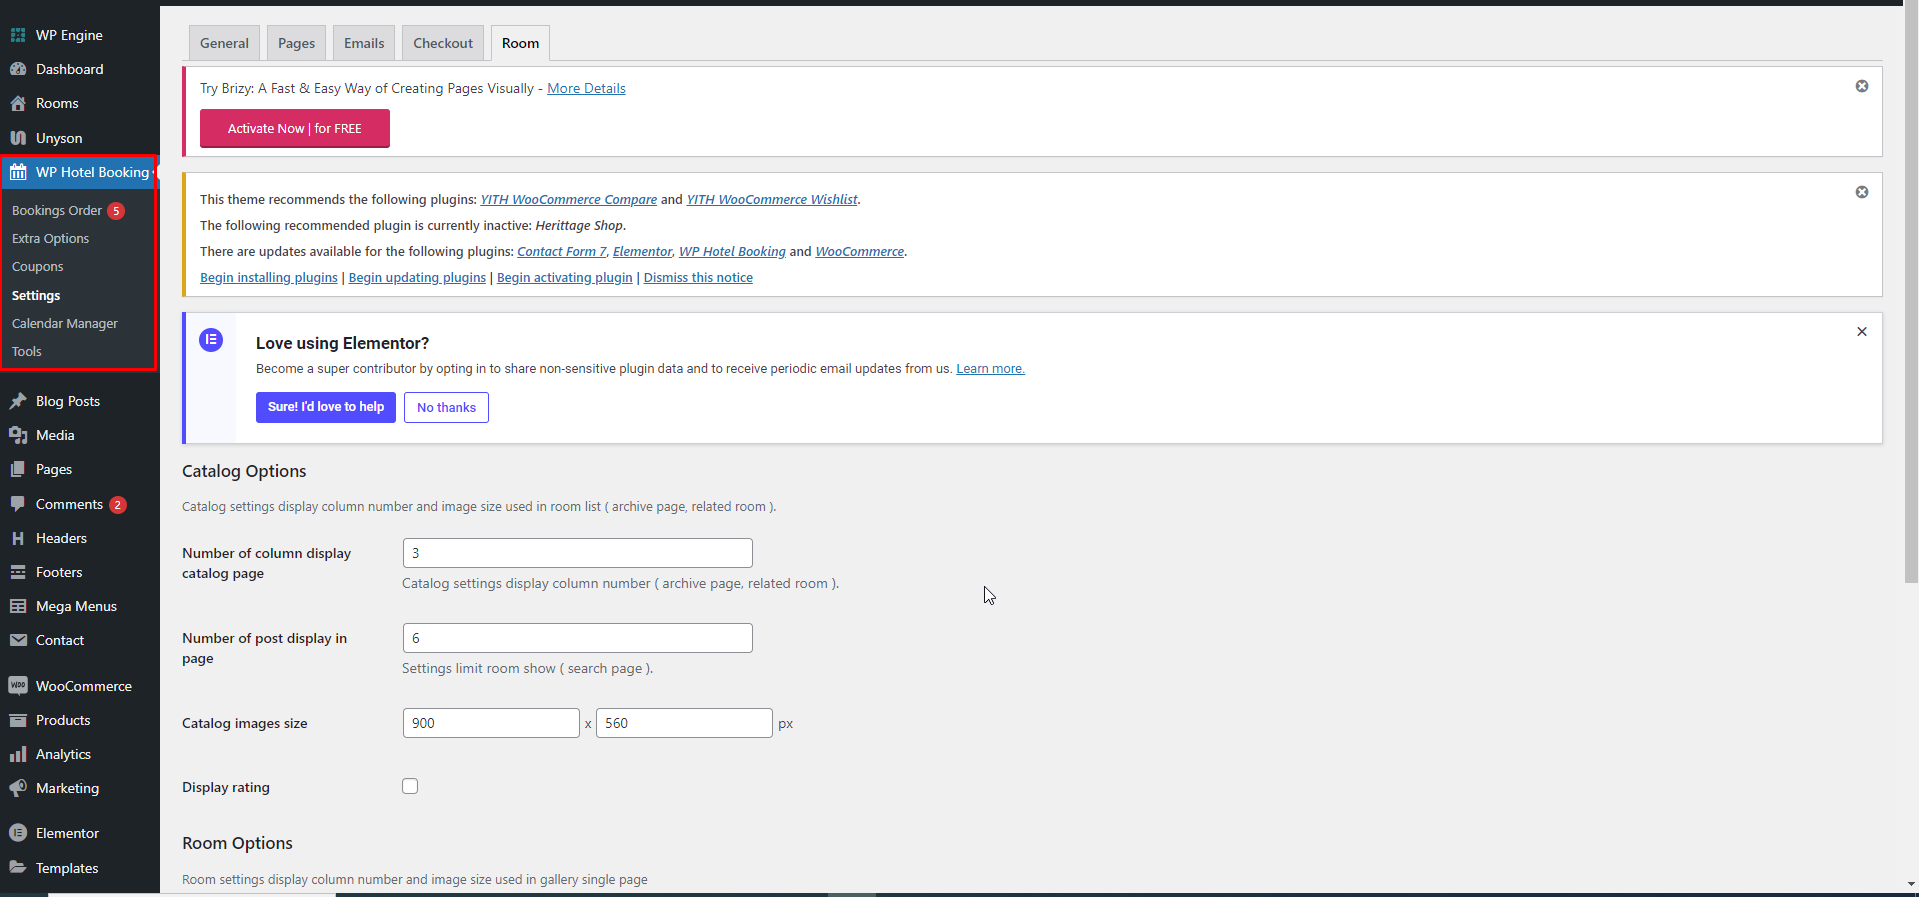Click Dismiss this notice link
Viewport: 1919px width, 897px height.
698,277
